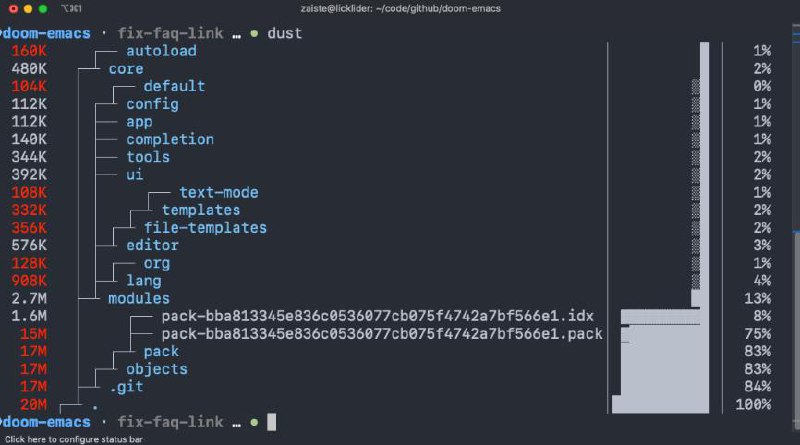Image resolution: width=800 pixels, height=445 pixels.
Task: Click the green zoom window button
Action: pyautogui.click(x=43, y=9)
